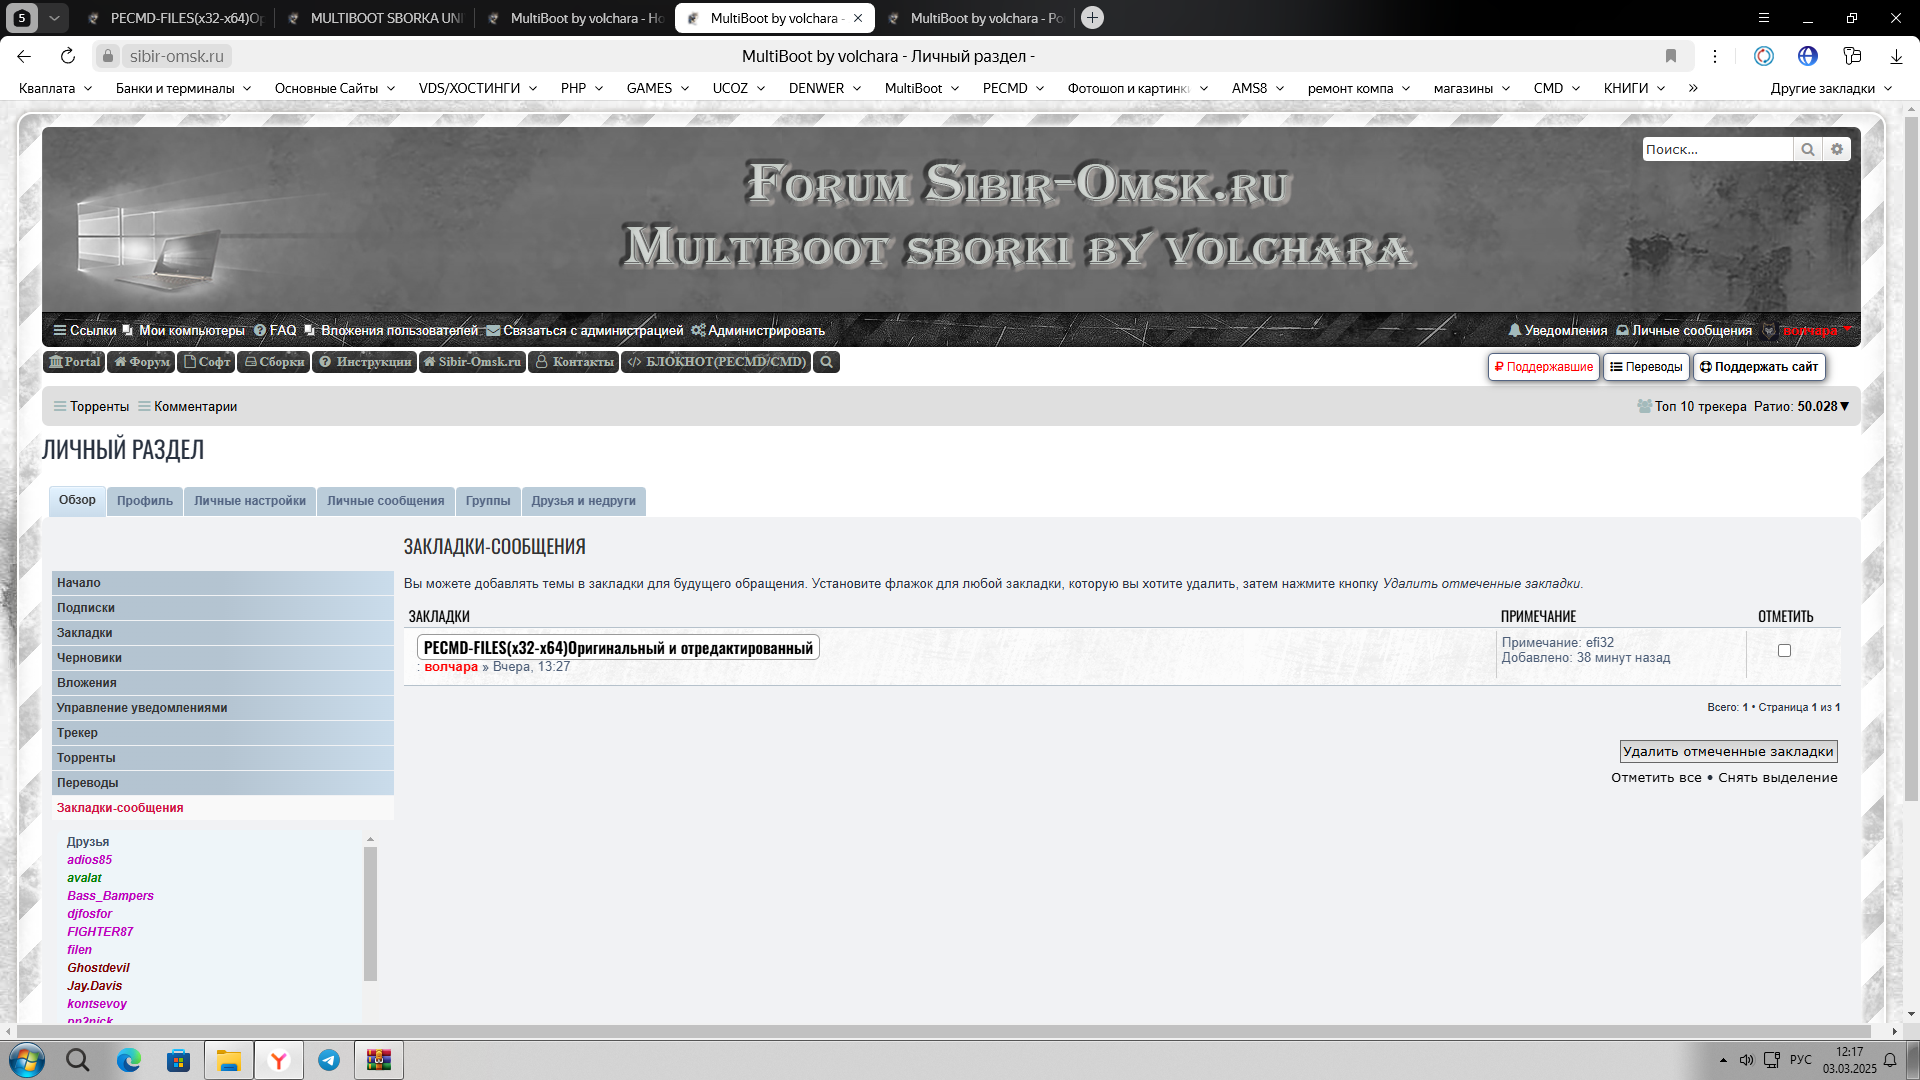Expand the MultiBoot bookmarks folder dropdown
This screenshot has width=1920, height=1080.
tap(921, 88)
